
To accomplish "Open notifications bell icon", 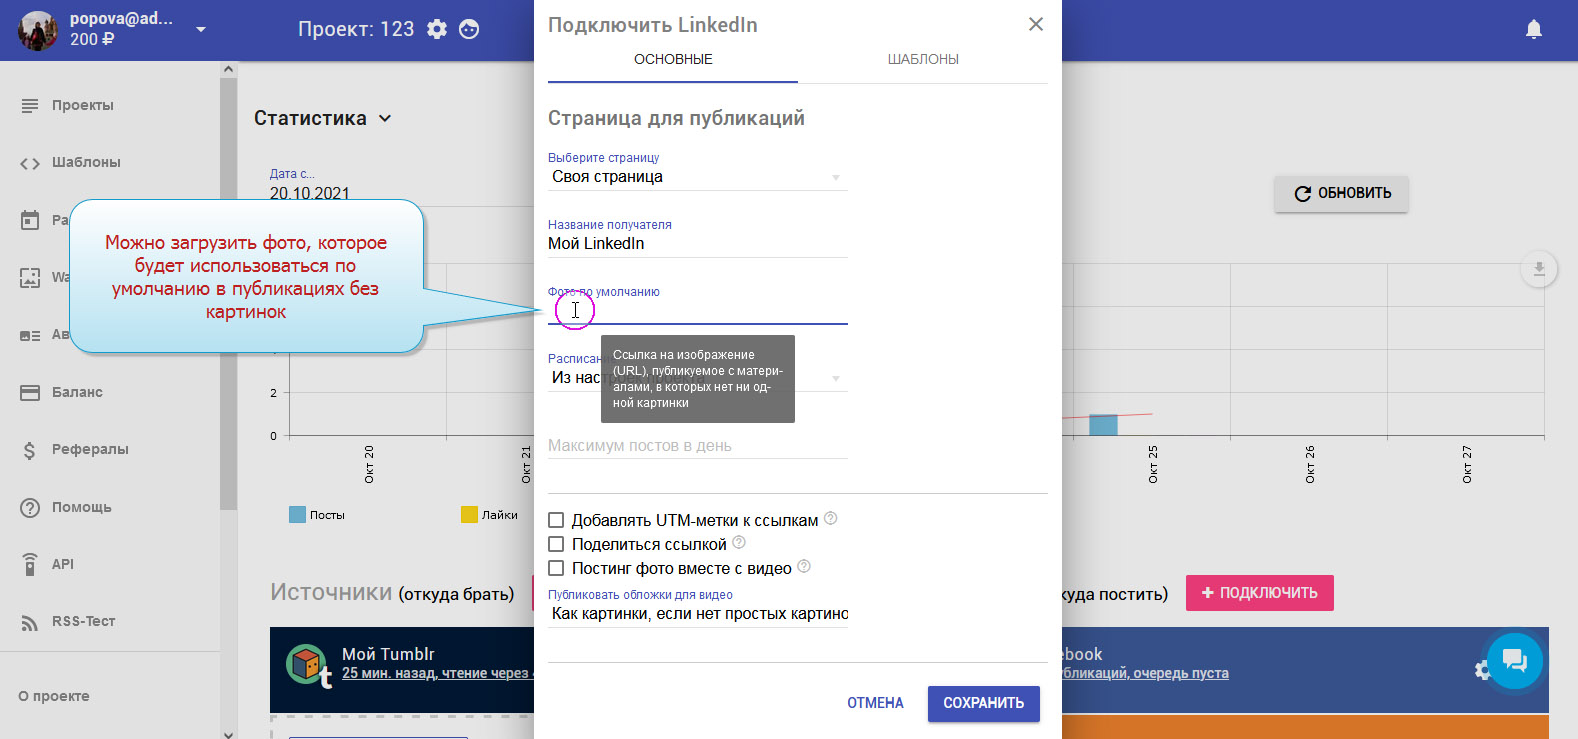I will pyautogui.click(x=1533, y=30).
